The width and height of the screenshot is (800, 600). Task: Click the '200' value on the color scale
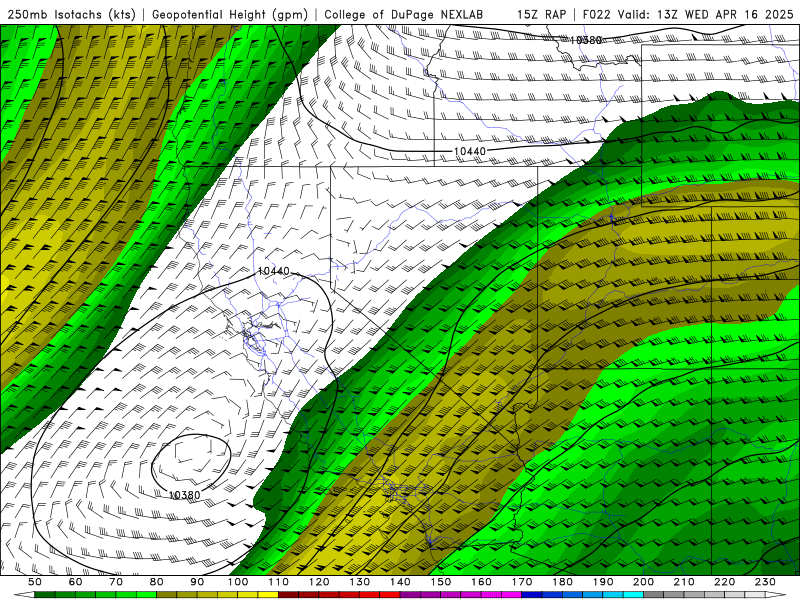pos(643,582)
